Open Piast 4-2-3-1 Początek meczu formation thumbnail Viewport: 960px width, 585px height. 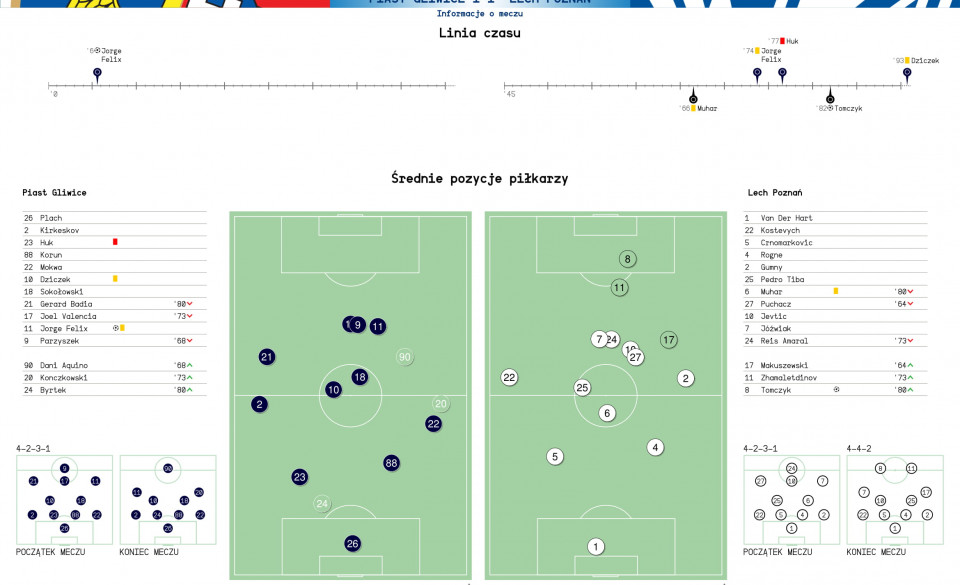click(64, 500)
